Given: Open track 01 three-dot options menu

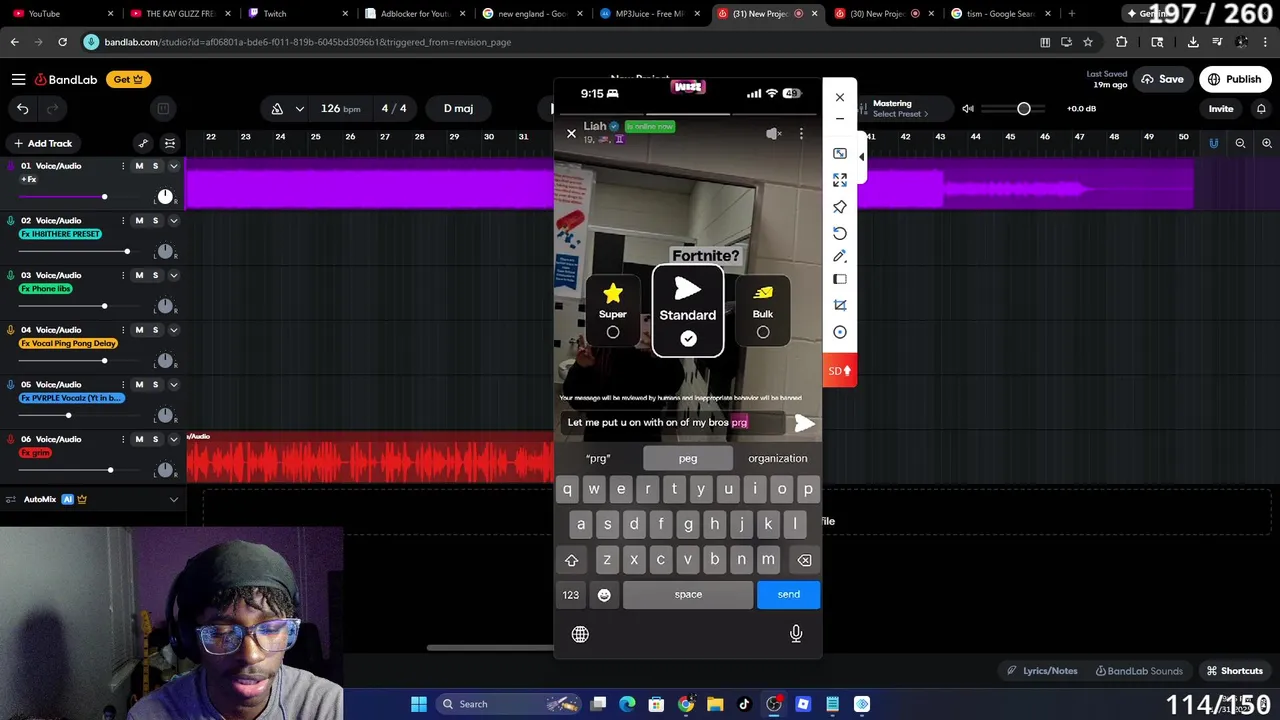Looking at the screenshot, I should point(123,166).
